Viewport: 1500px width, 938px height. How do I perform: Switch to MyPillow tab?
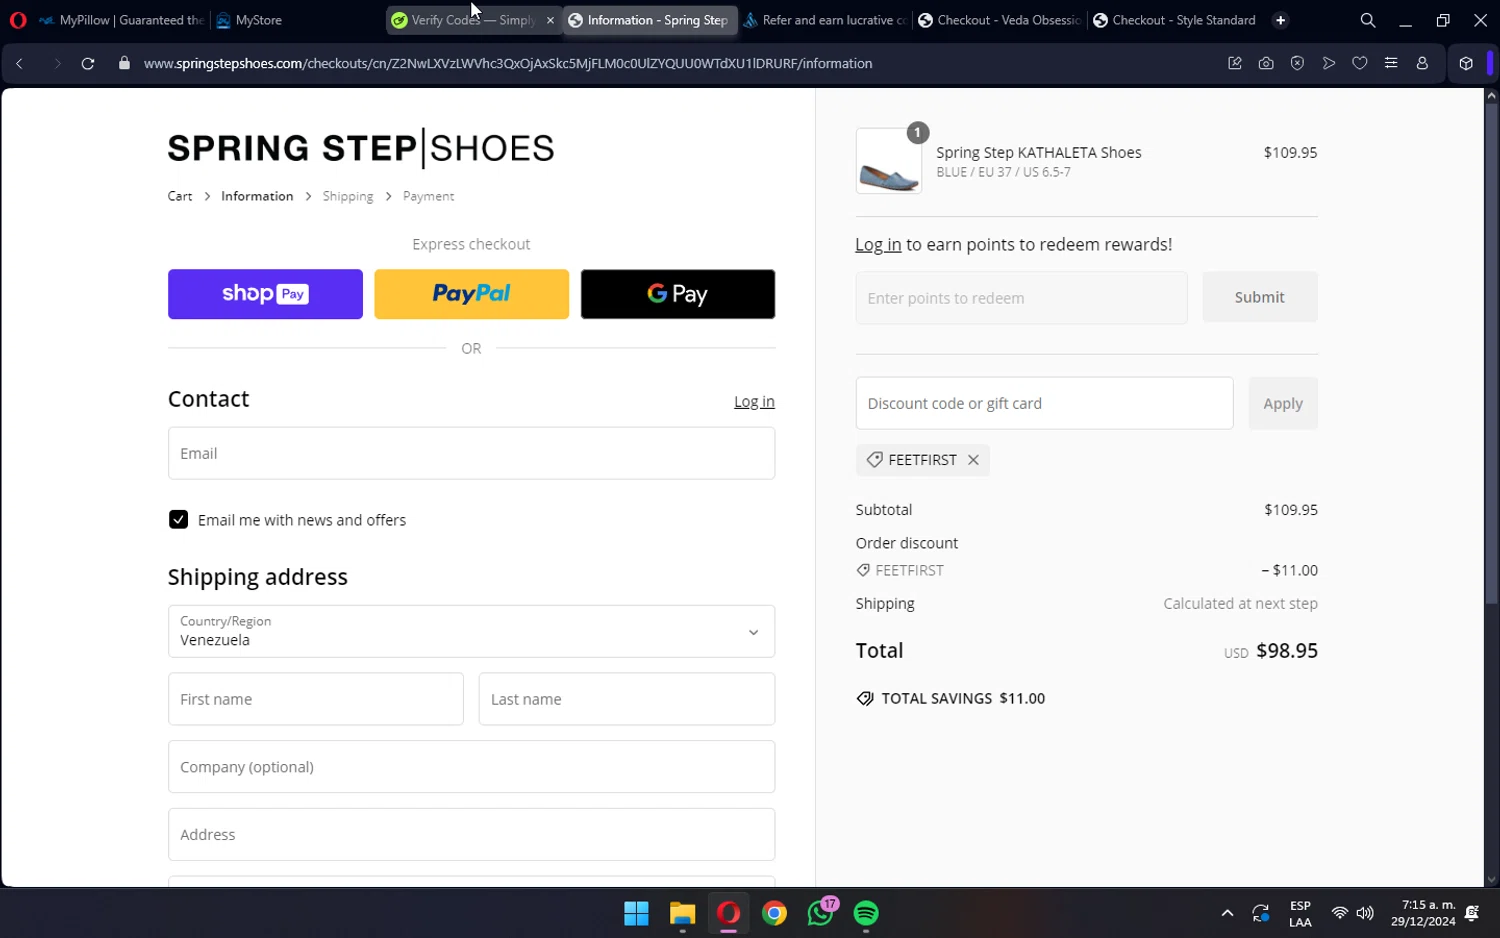pos(120,20)
